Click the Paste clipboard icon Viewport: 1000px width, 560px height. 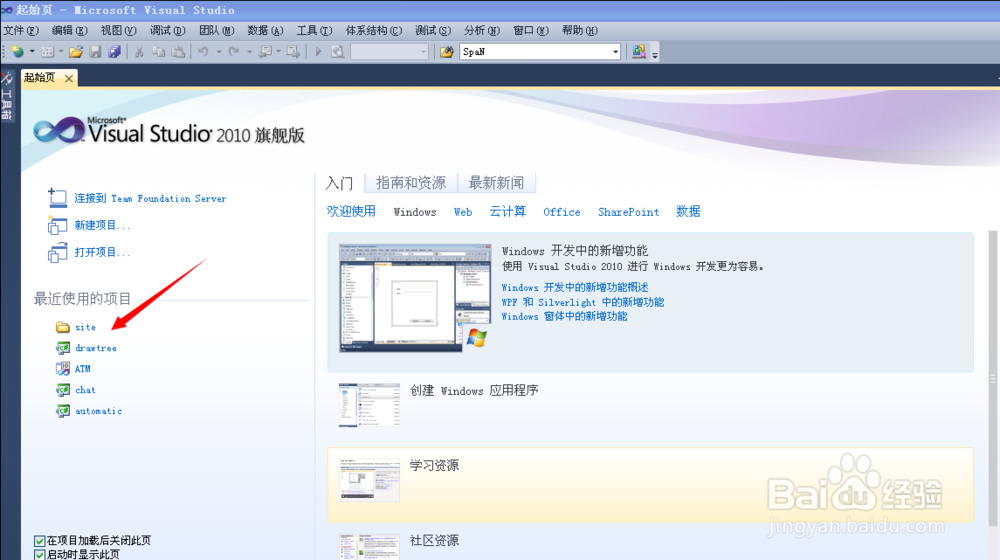pos(179,52)
